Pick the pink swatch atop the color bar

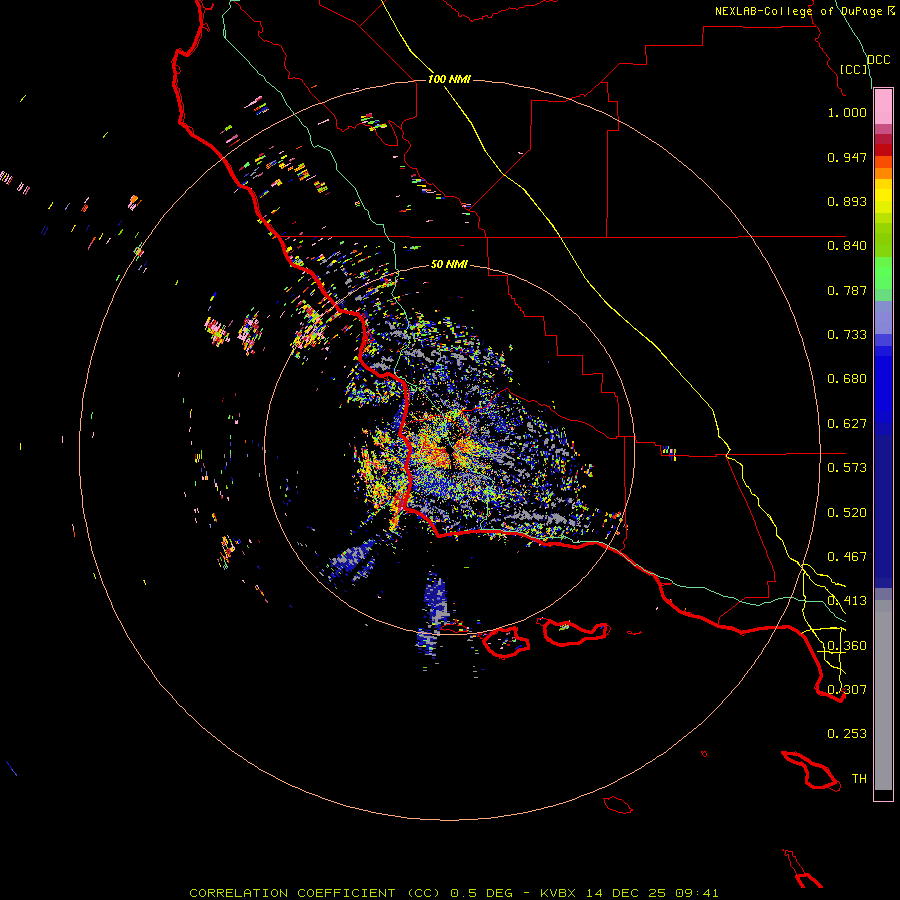[x=883, y=107]
